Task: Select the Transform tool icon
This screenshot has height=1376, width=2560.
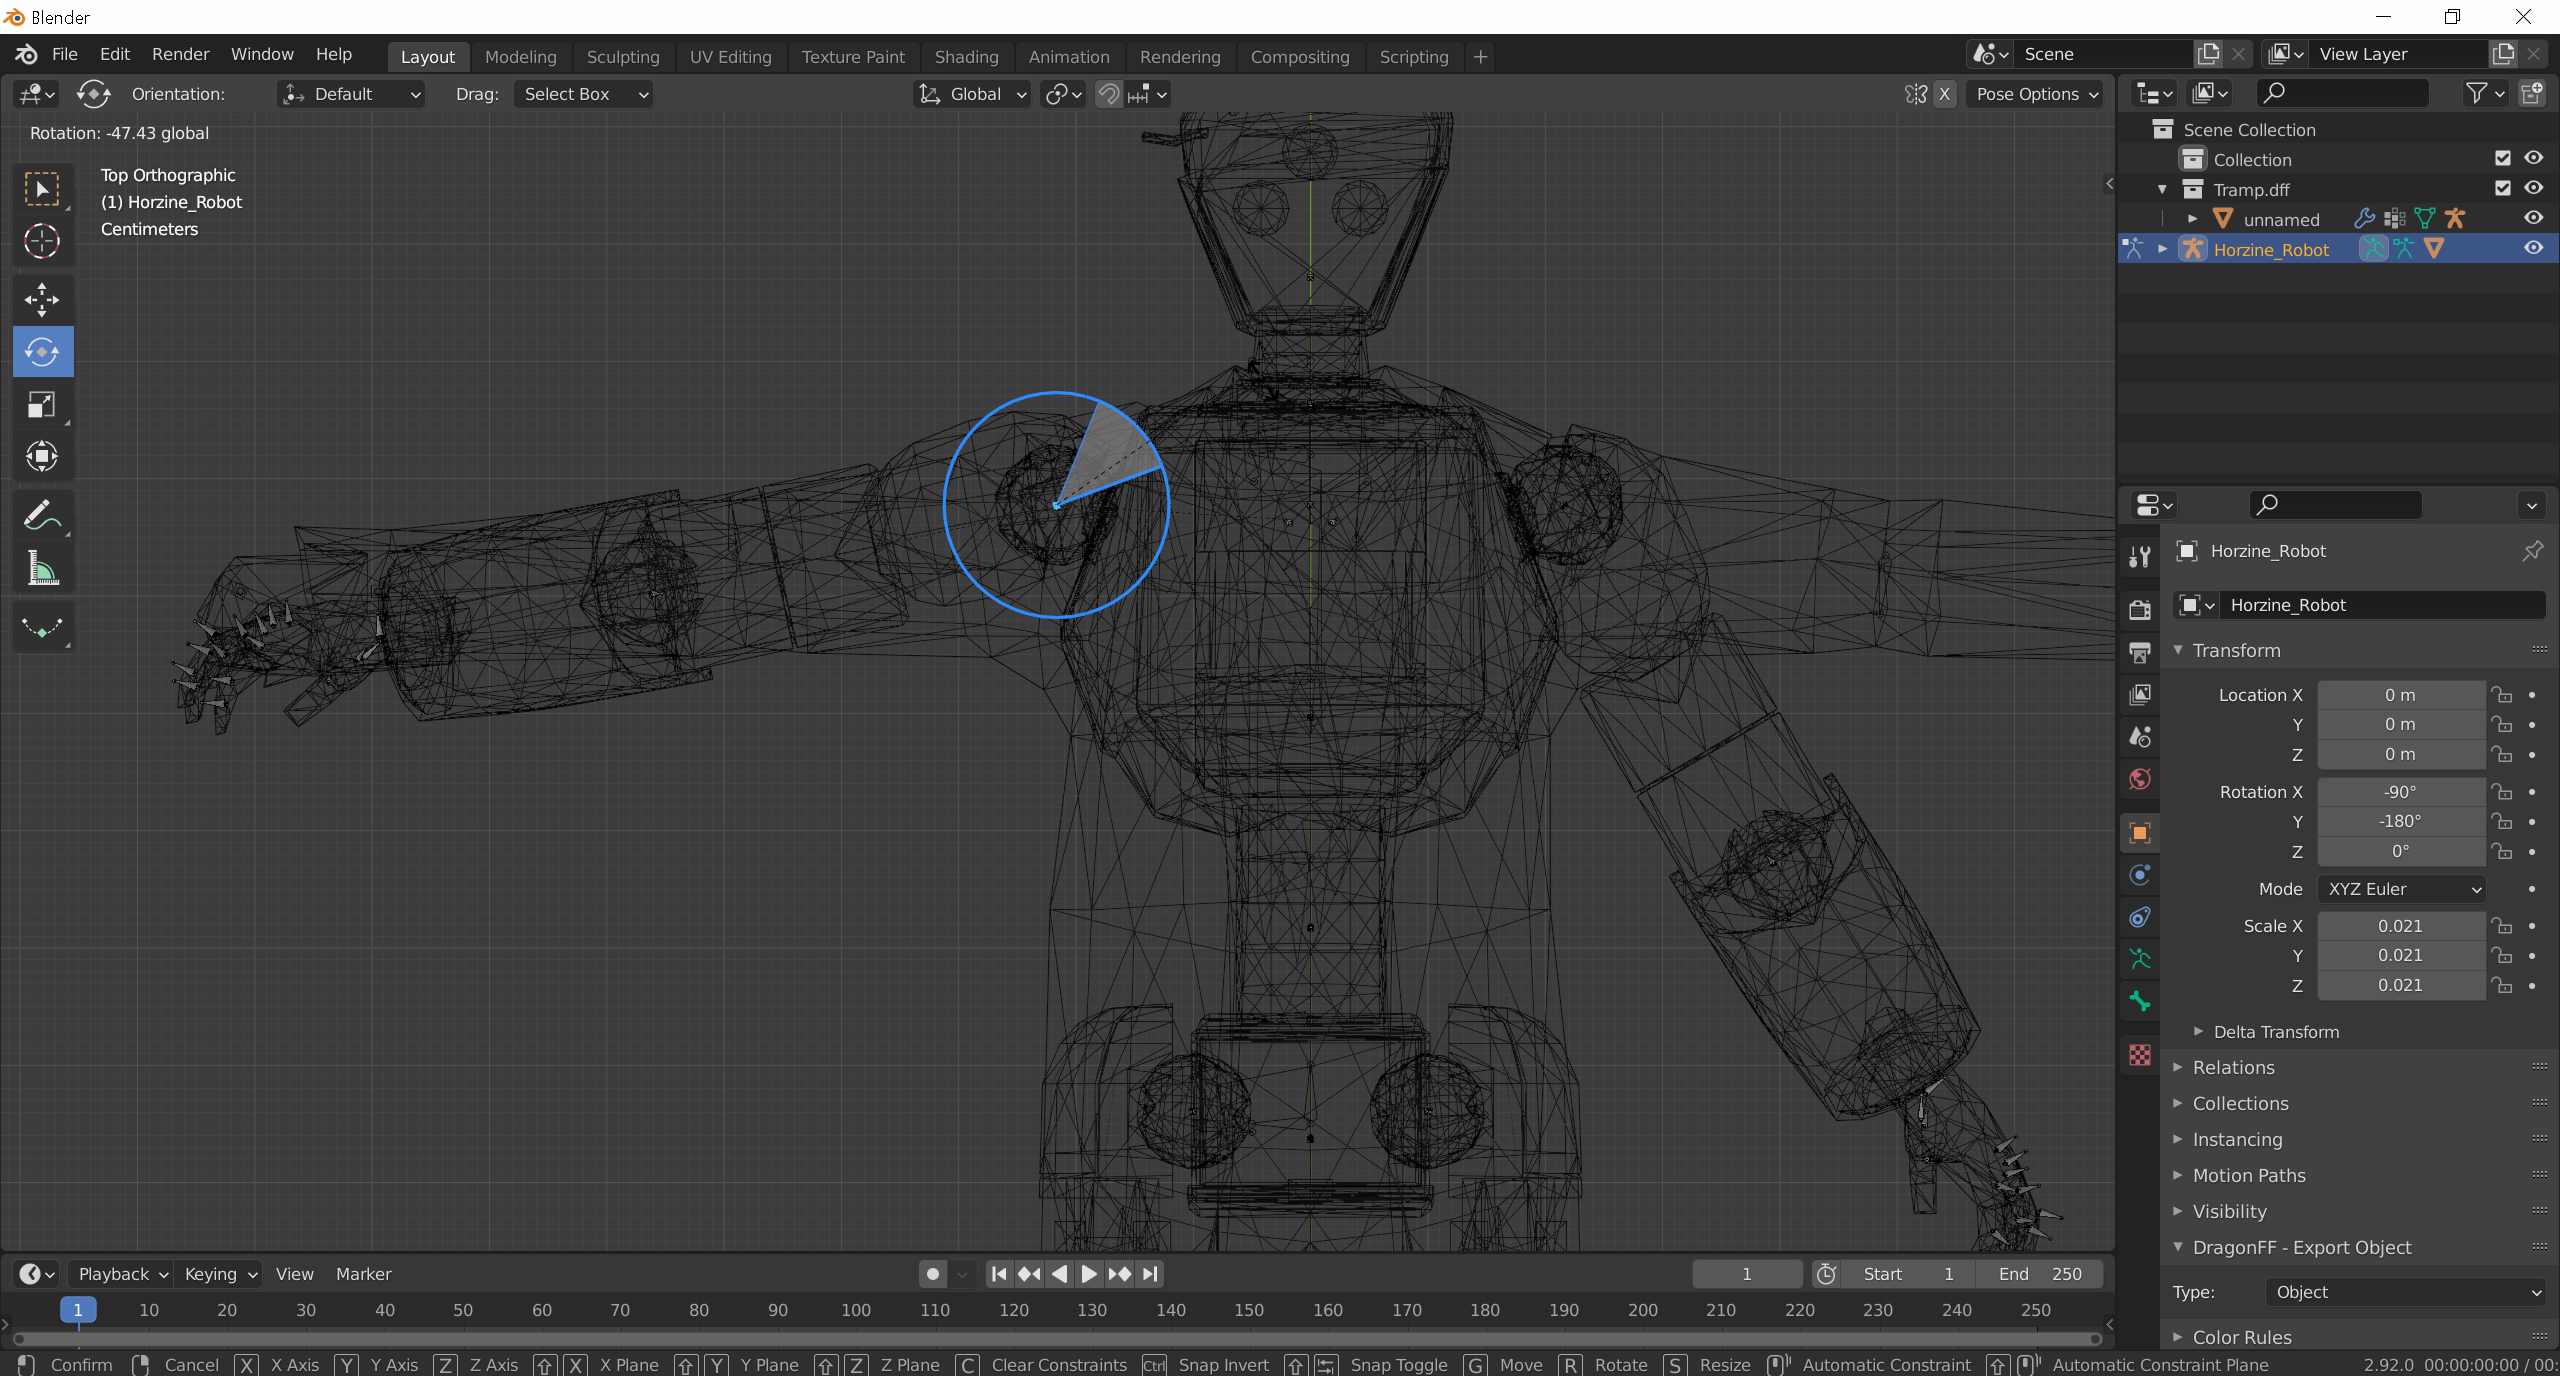Action: [42, 457]
